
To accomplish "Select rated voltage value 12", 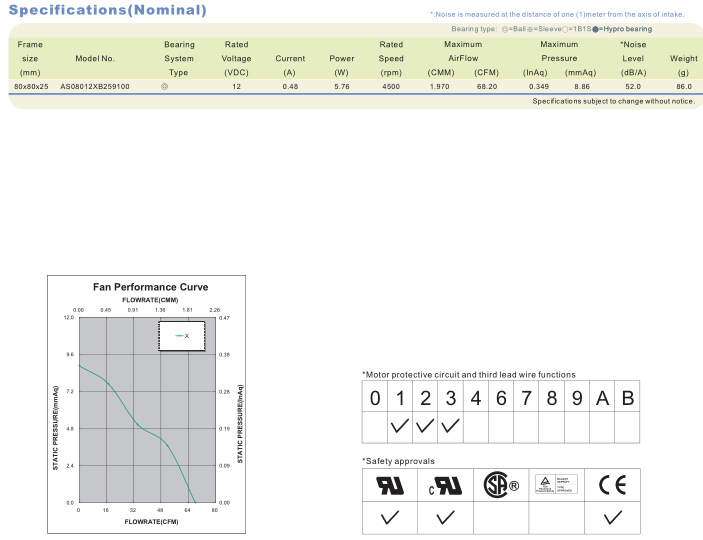I will click(236, 87).
